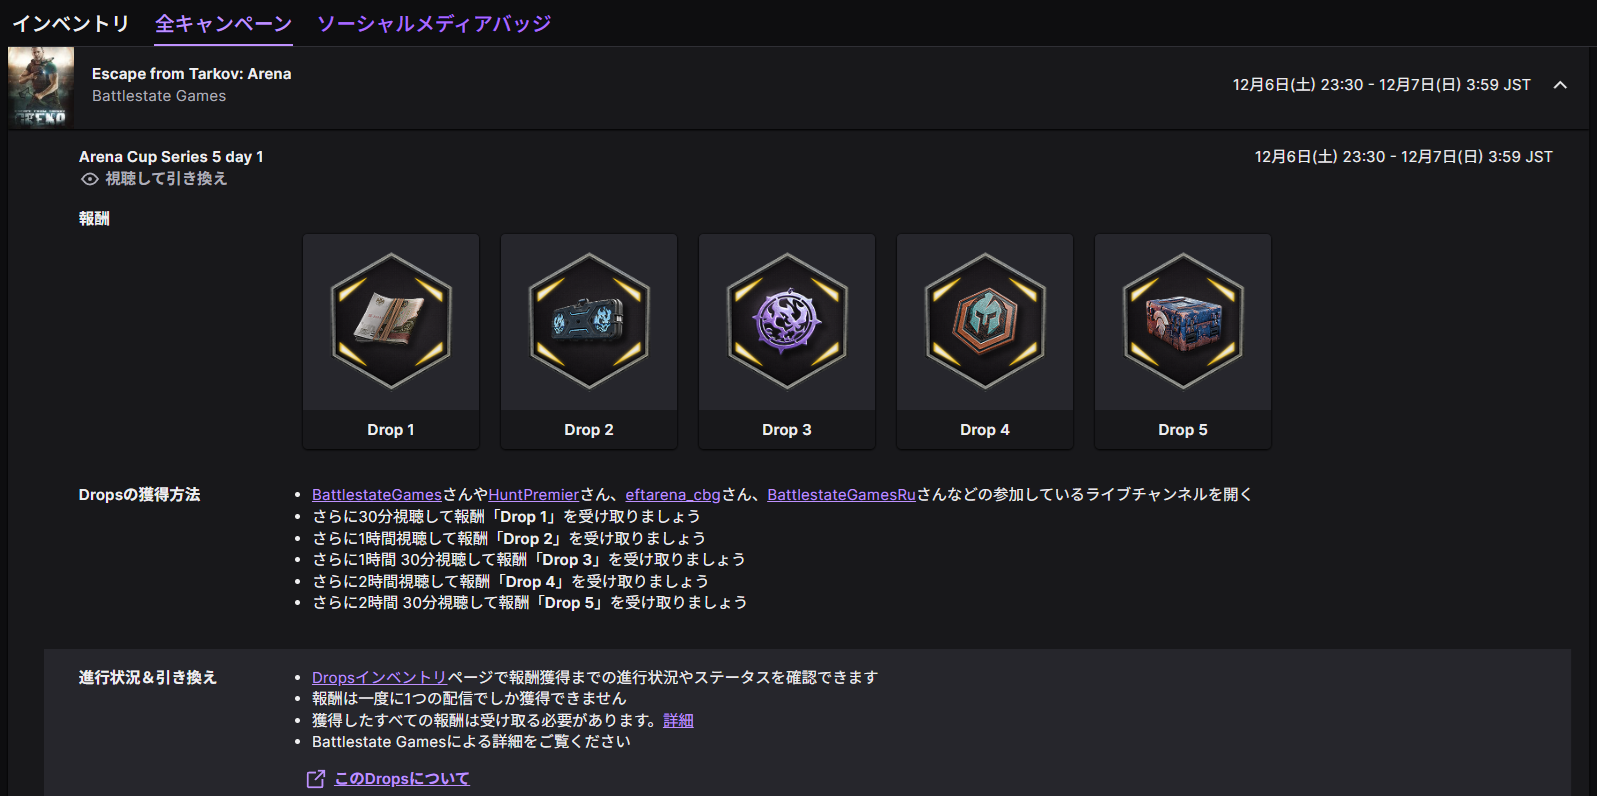This screenshot has width=1597, height=796.
Task: Click the Drop 2 weapon case reward icon
Action: [589, 321]
